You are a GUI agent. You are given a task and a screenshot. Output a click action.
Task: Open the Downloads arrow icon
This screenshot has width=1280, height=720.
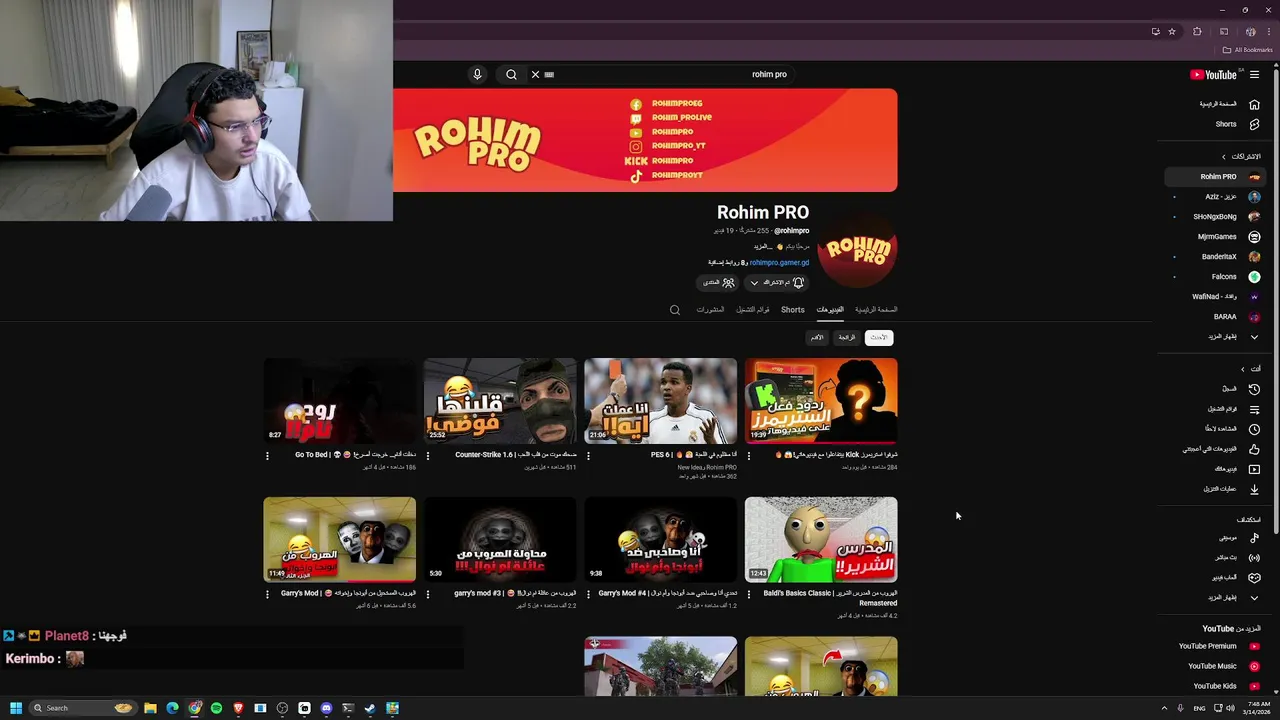pos(1254,489)
